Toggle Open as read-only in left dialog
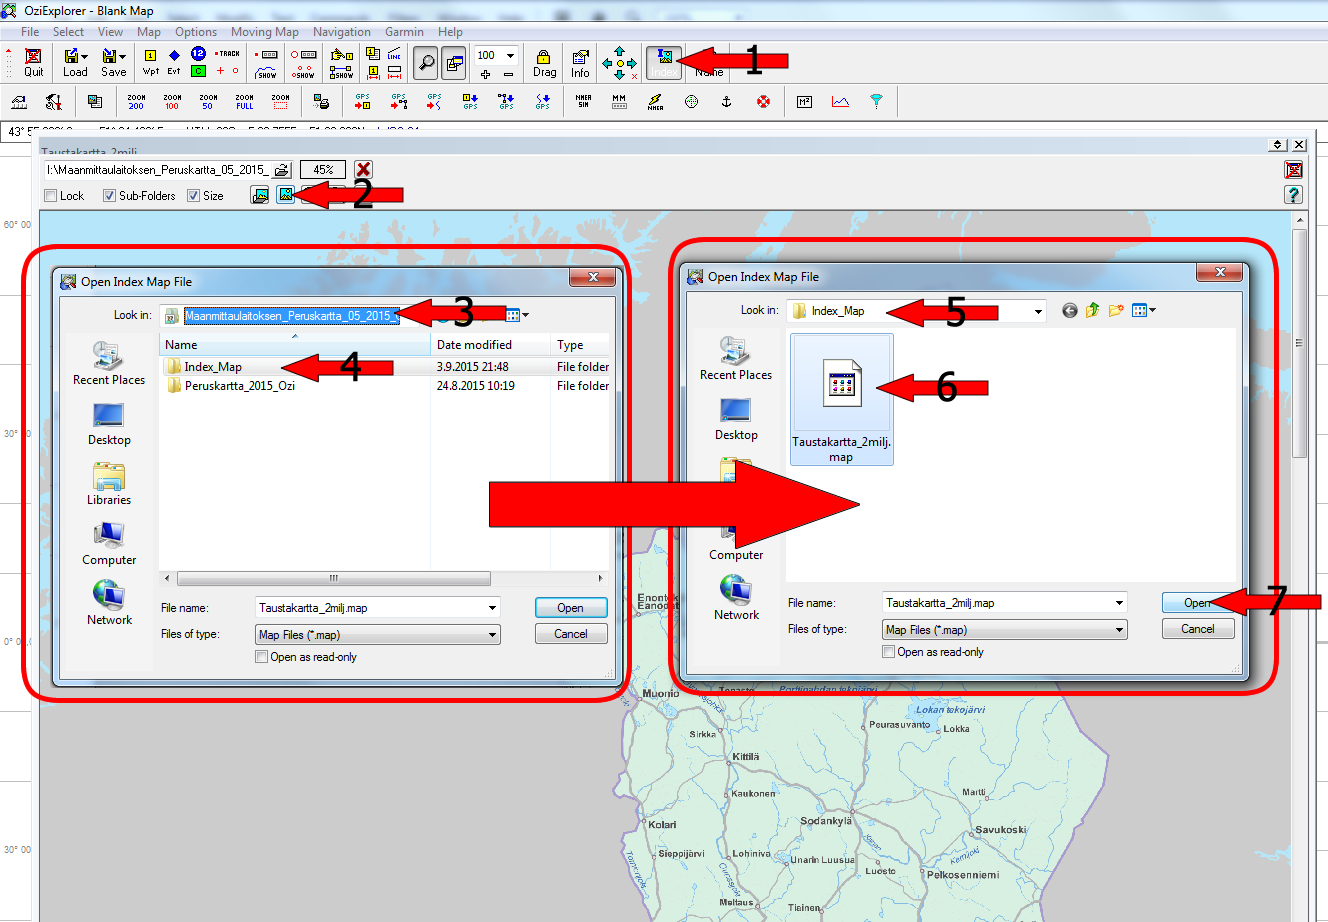 pos(262,657)
